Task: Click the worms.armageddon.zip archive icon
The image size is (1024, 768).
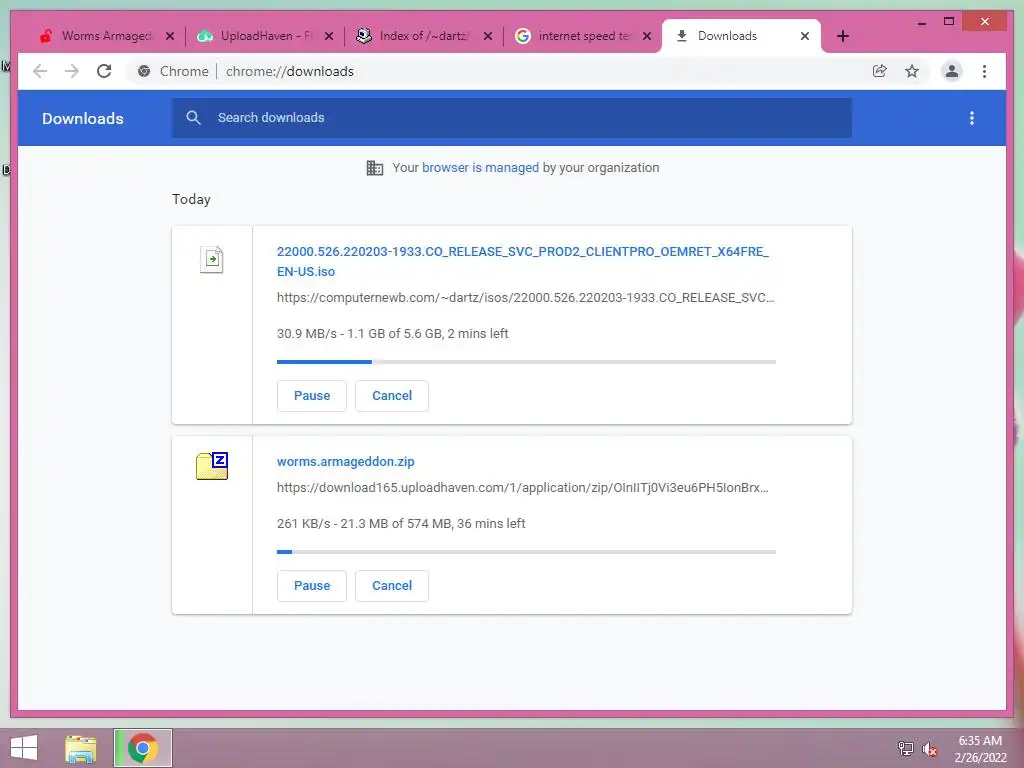Action: pyautogui.click(x=212, y=466)
